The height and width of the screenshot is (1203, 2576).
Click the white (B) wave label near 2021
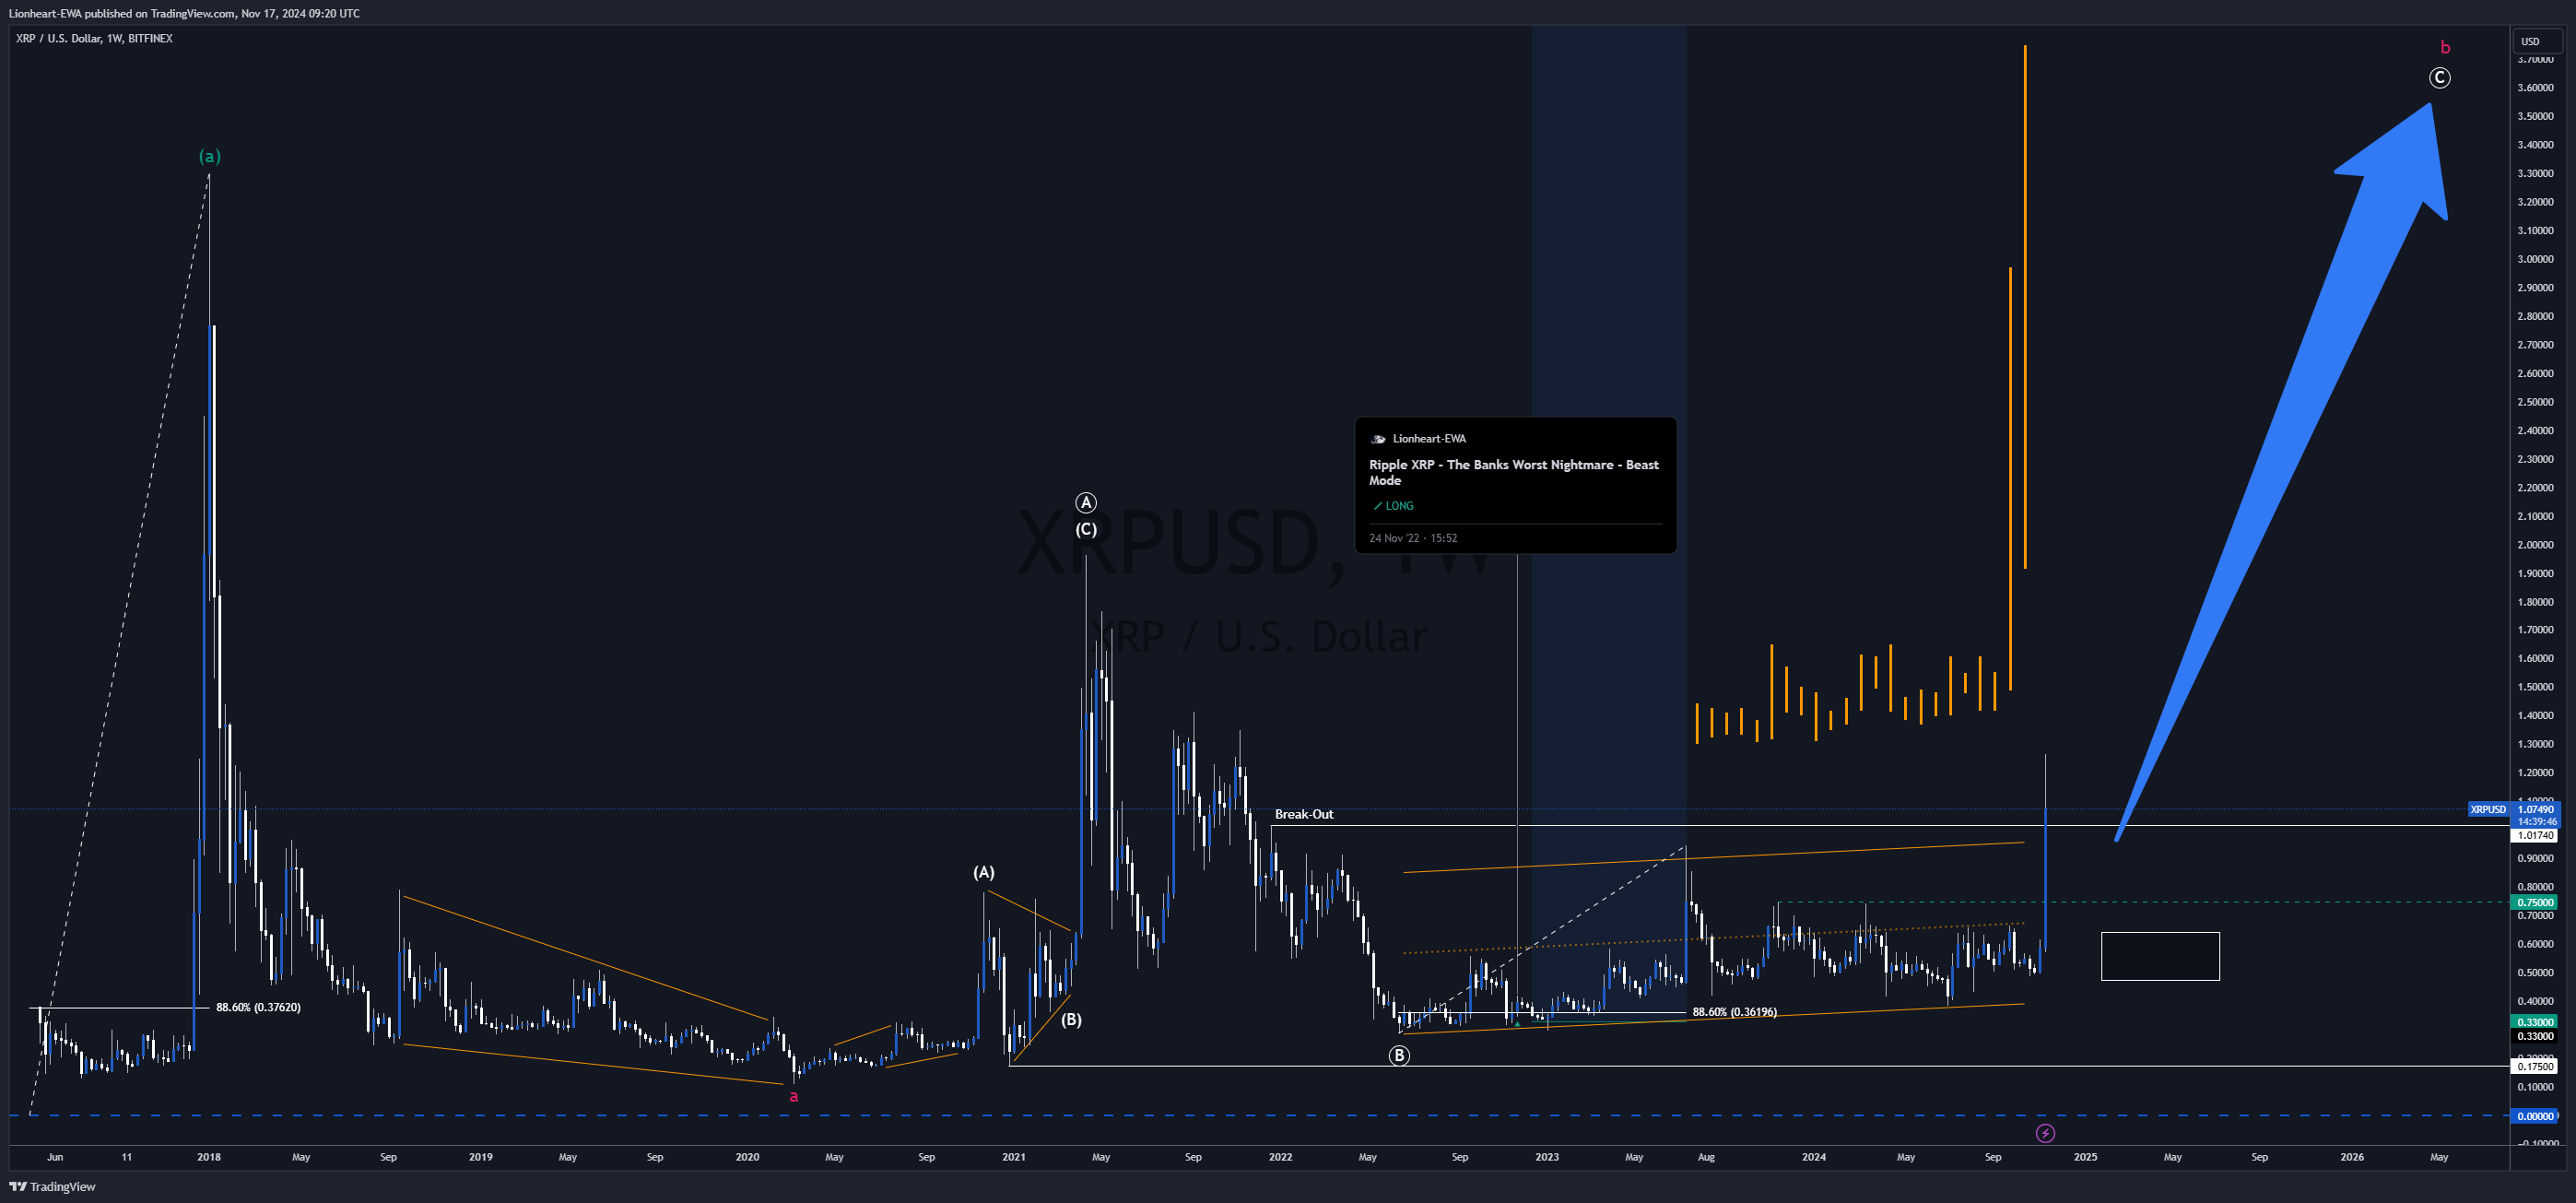(1071, 1020)
